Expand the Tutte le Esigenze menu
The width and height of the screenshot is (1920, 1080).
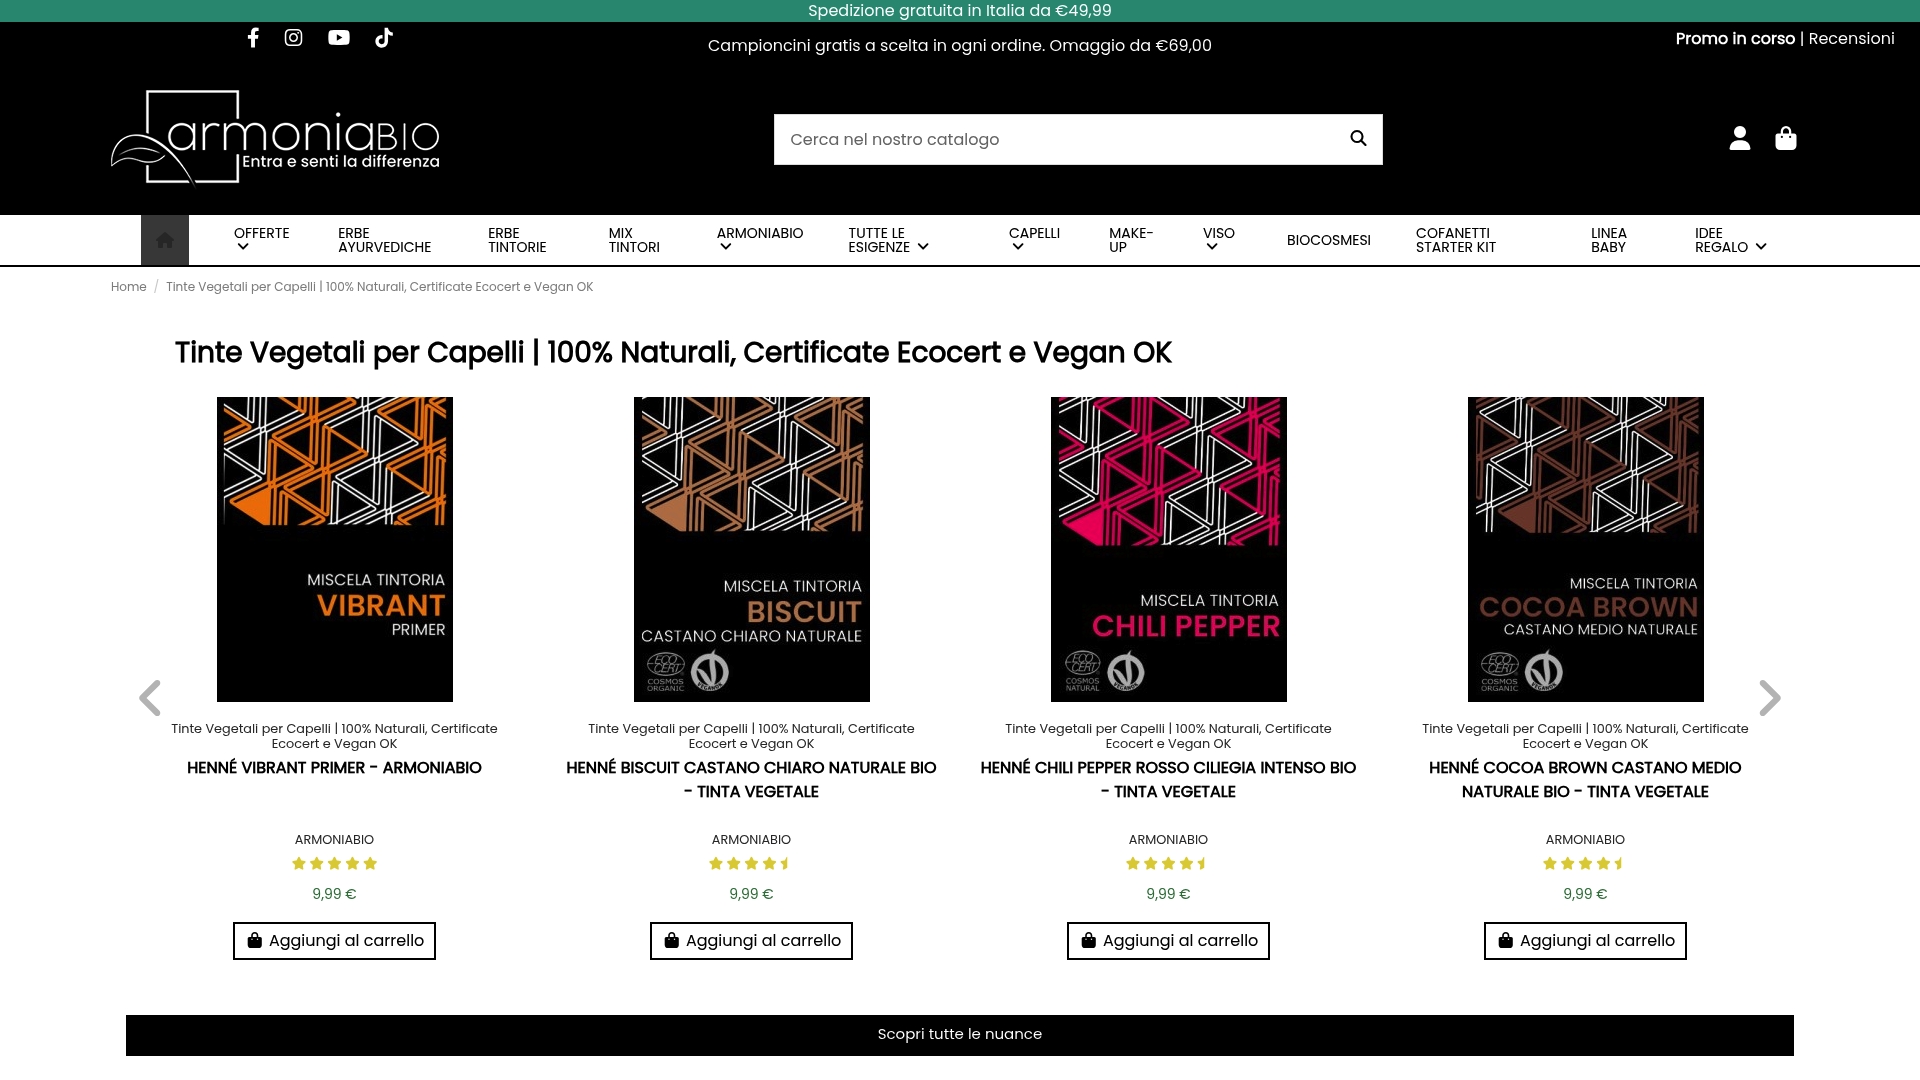888,240
